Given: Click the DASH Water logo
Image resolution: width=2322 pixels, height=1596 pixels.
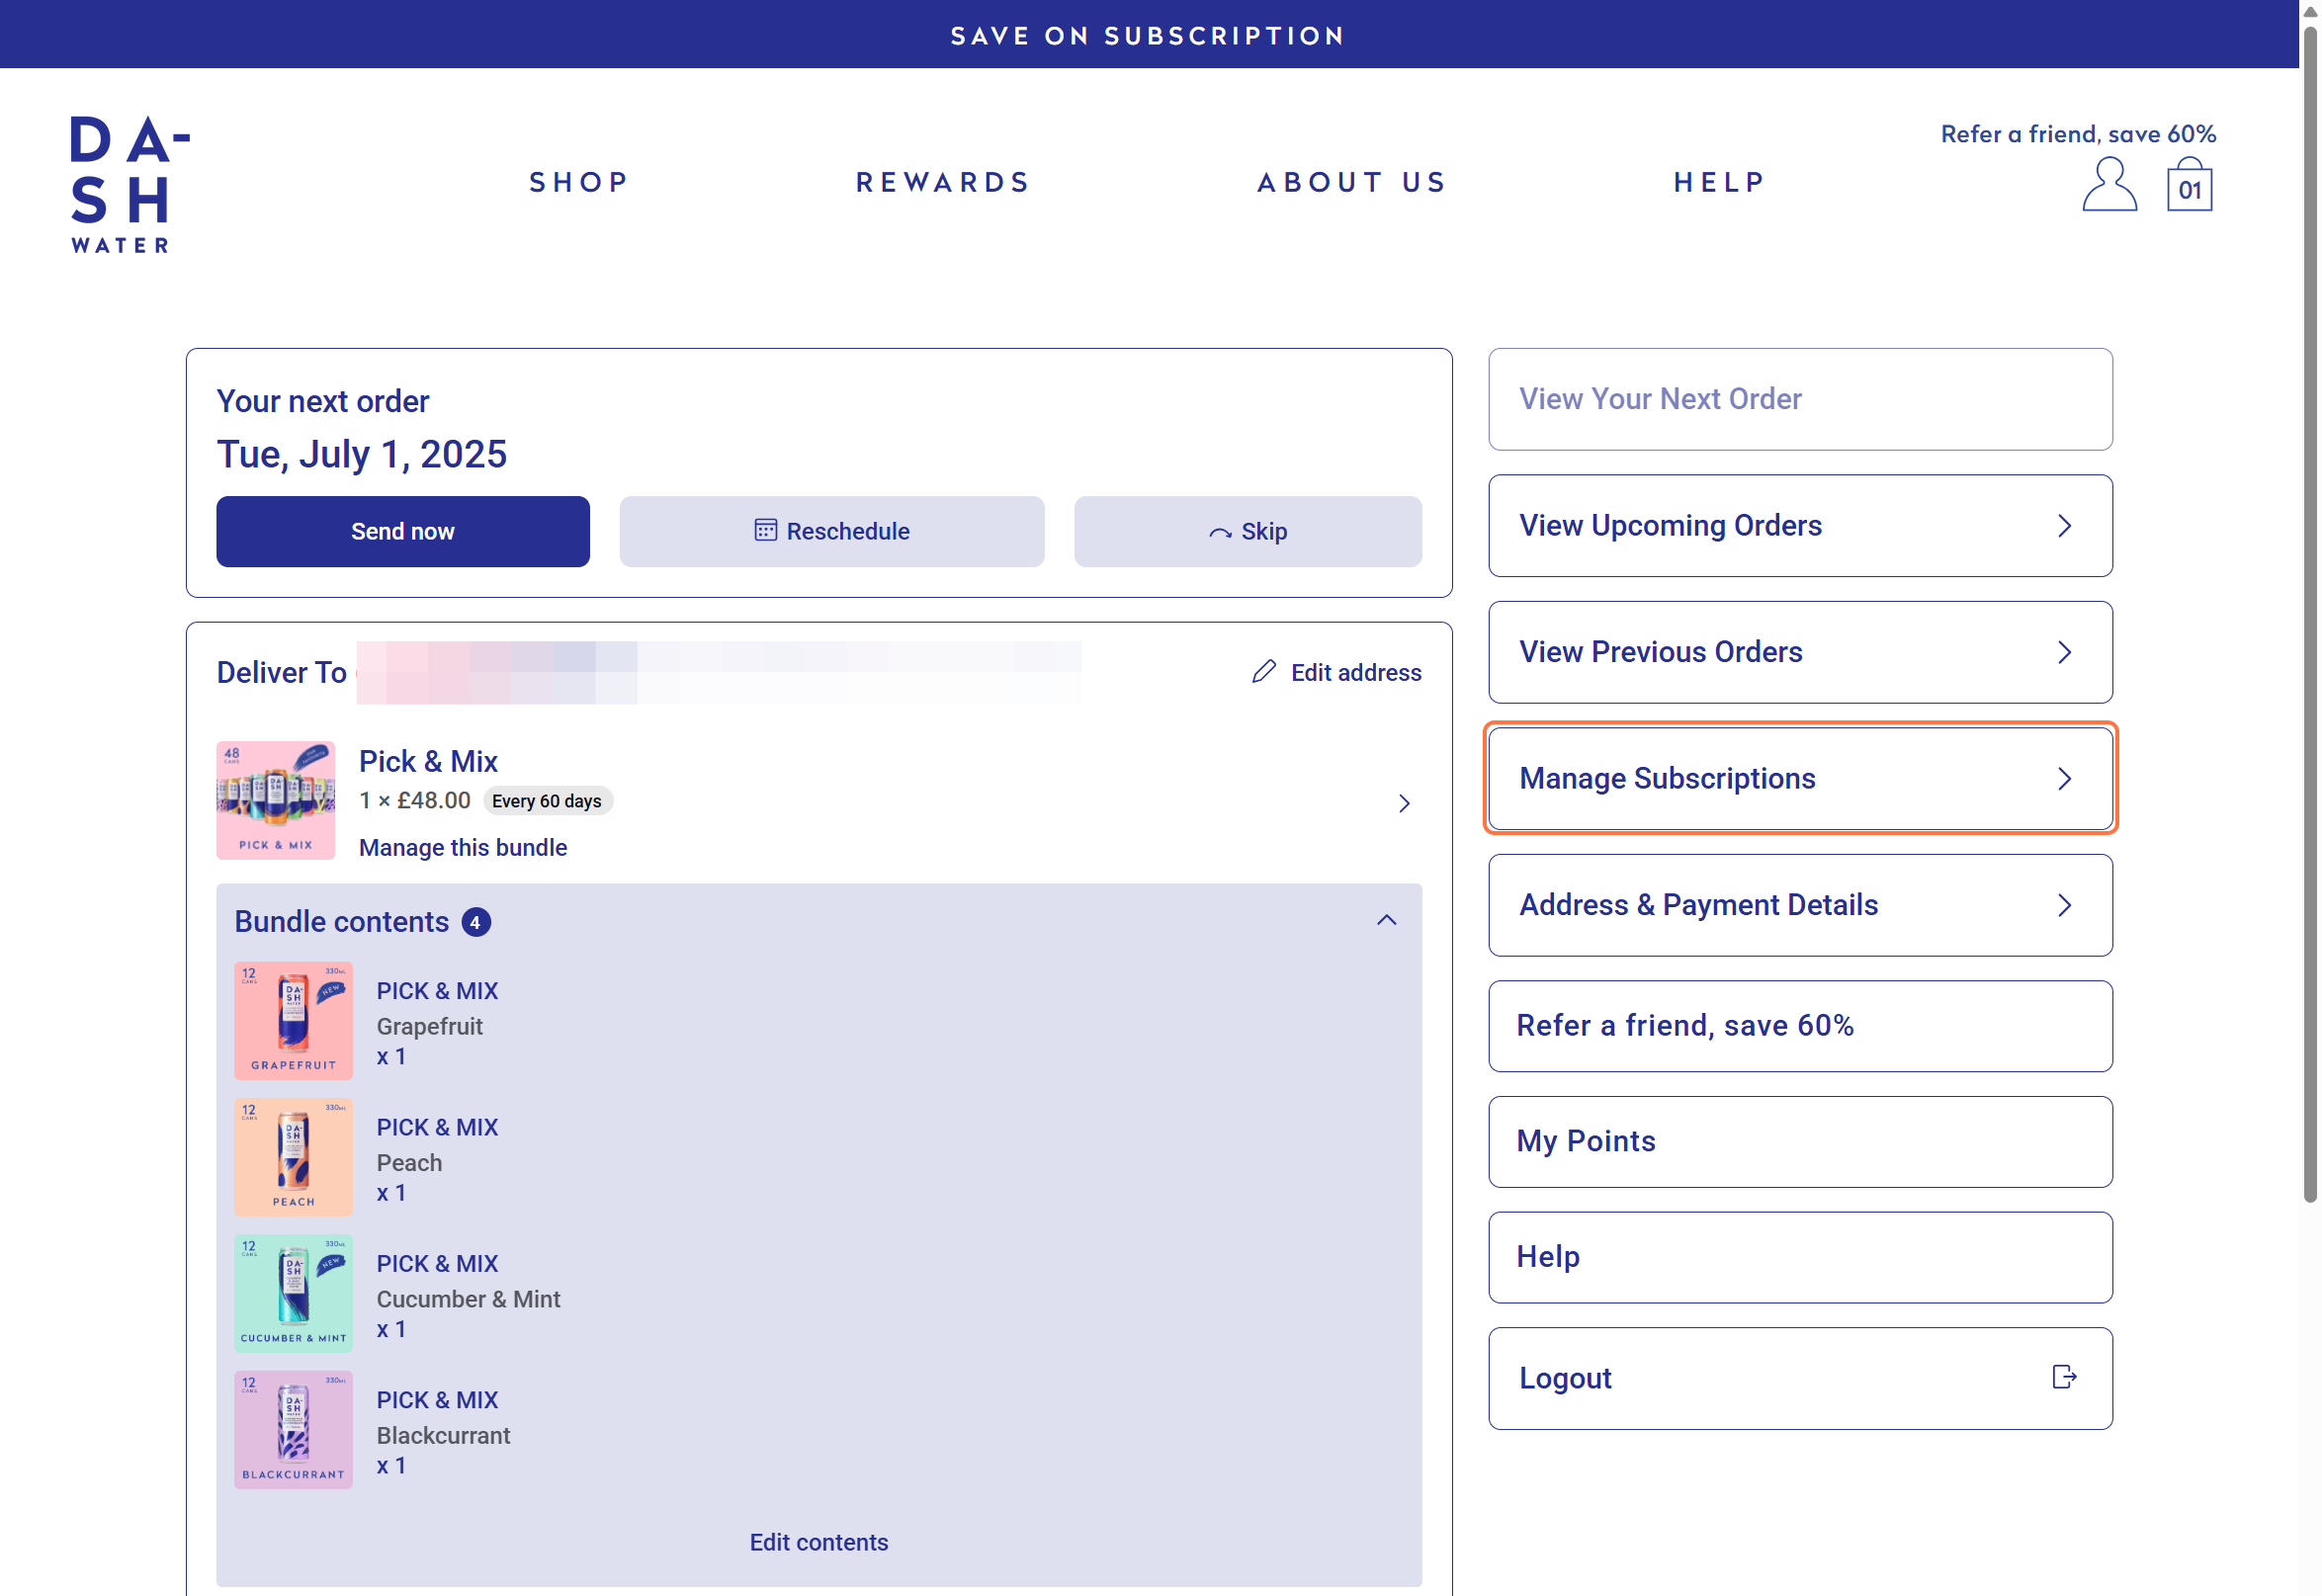Looking at the screenshot, I should point(129,184).
